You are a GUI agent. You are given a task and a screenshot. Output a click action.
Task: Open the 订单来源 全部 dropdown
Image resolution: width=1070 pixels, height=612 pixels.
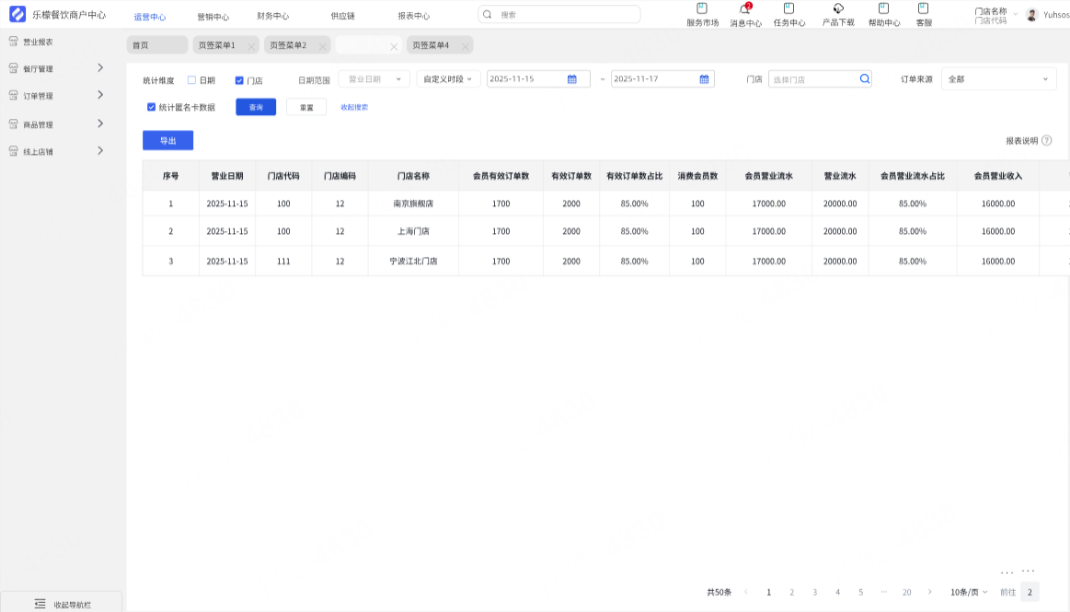click(x=999, y=79)
